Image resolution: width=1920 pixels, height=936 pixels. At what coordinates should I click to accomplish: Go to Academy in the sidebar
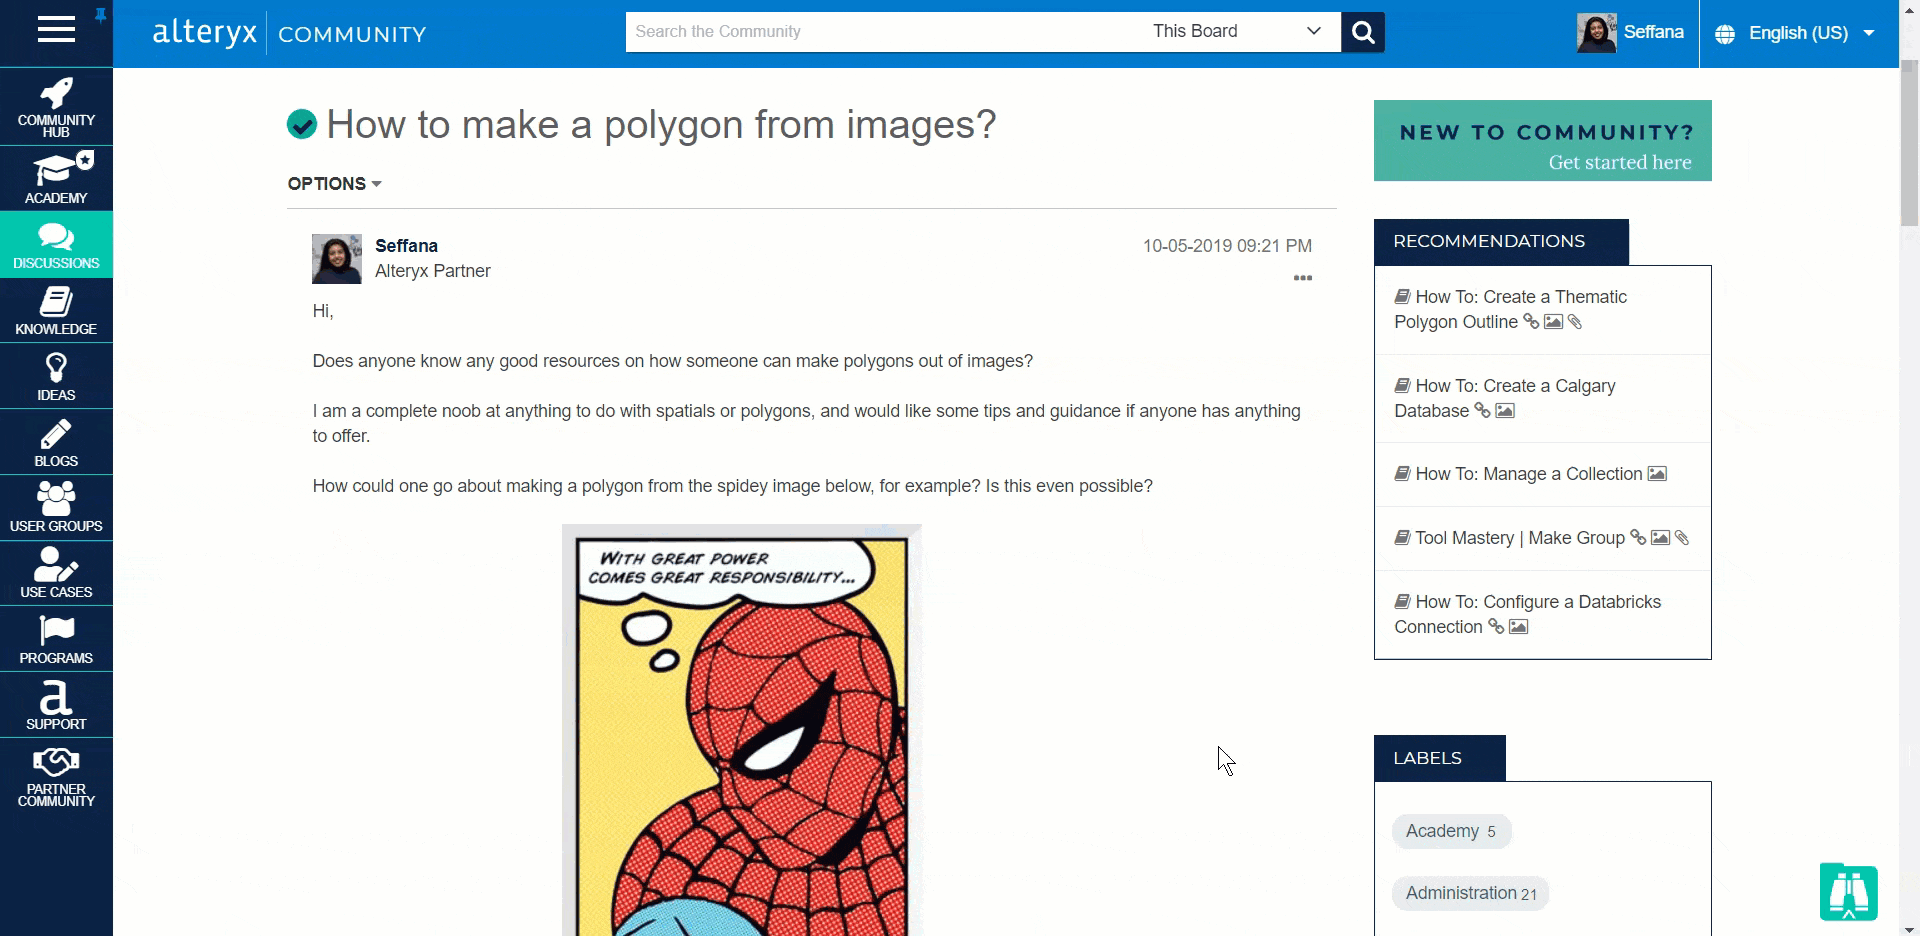coord(56,178)
